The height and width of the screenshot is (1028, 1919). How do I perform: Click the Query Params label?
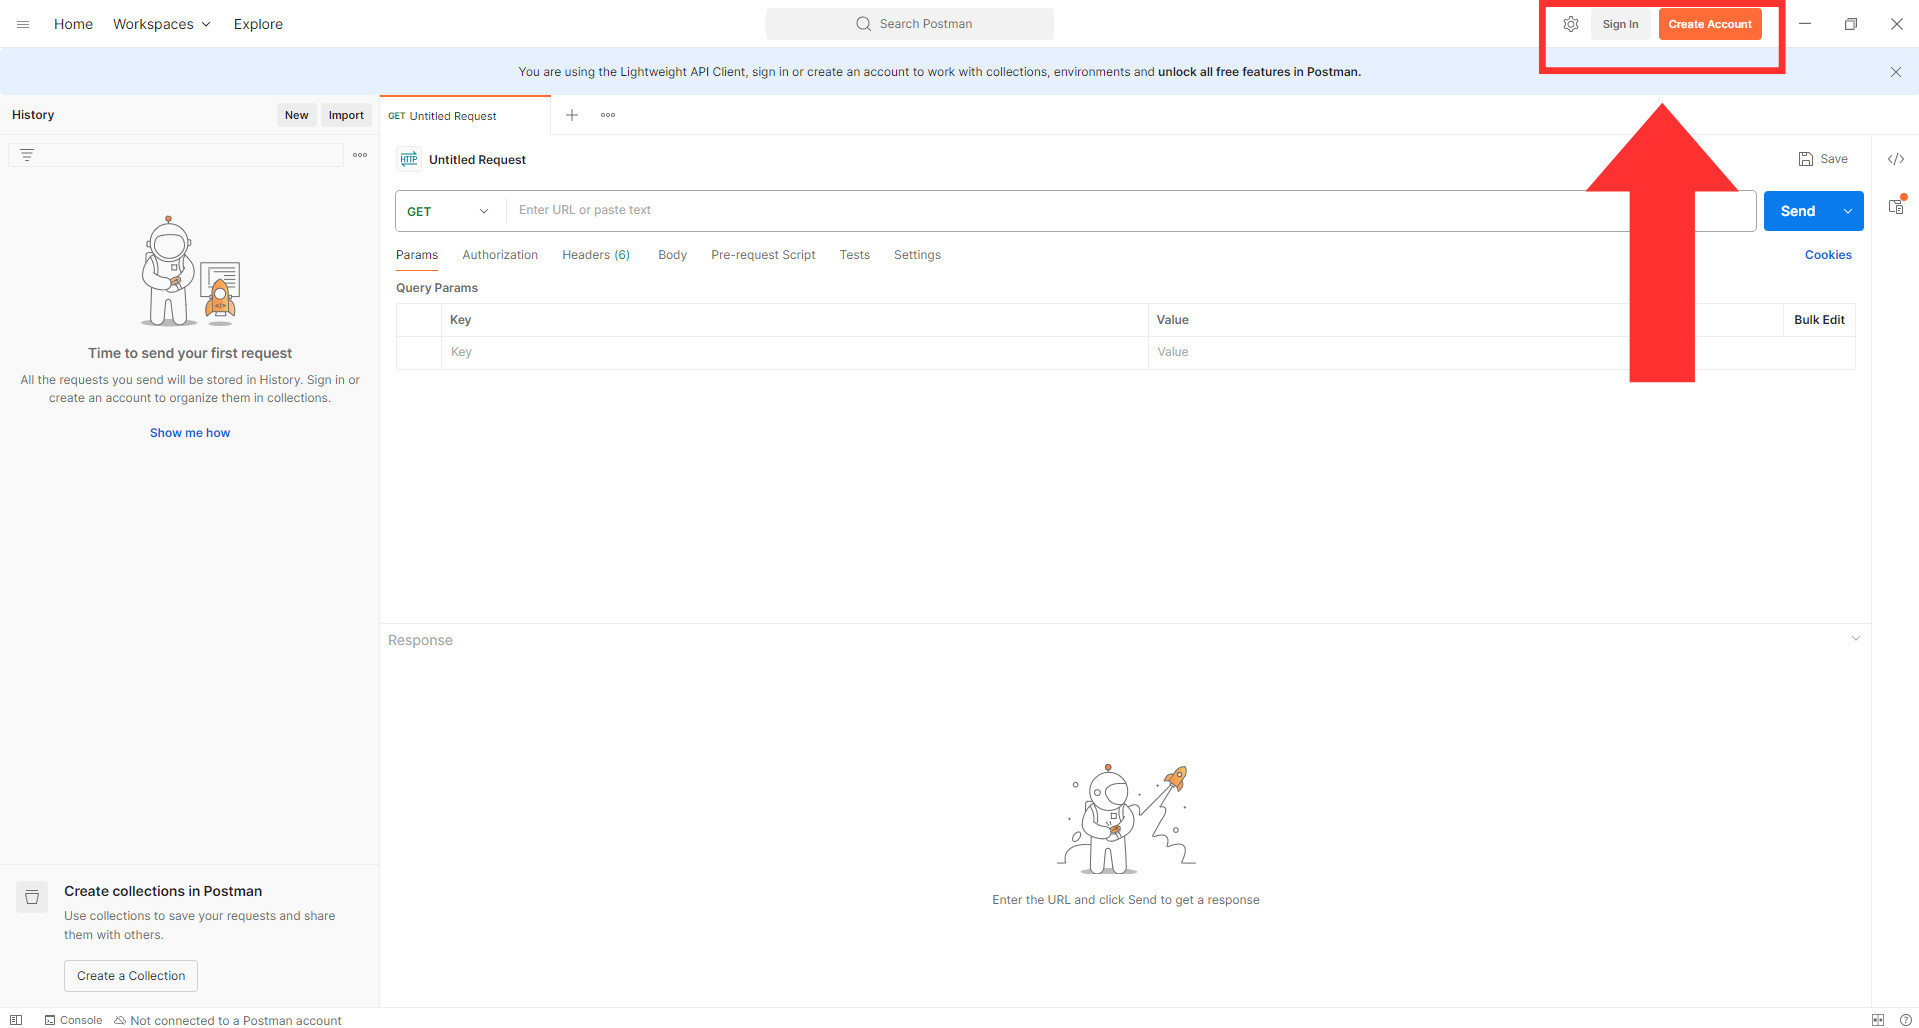[437, 288]
